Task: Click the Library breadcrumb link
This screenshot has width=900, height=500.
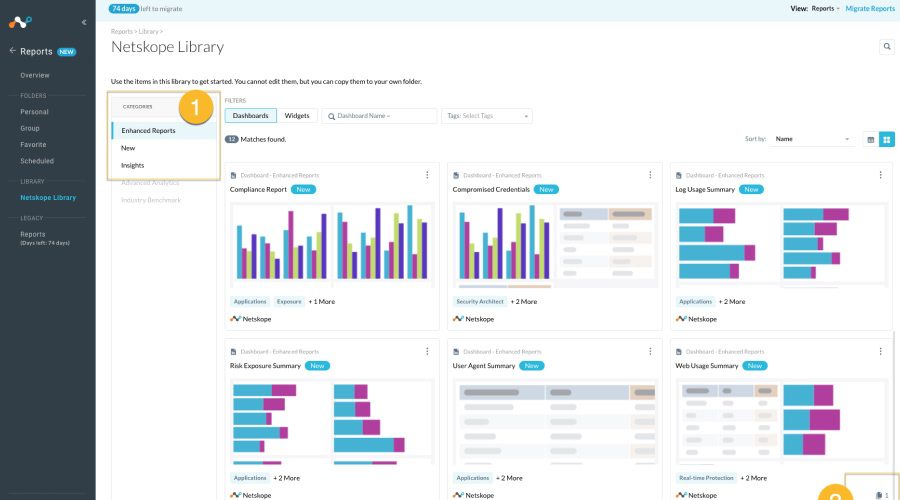Action: (148, 32)
